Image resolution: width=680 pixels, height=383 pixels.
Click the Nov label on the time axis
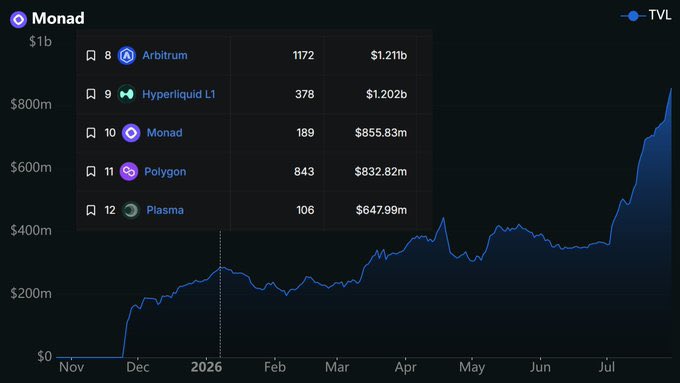click(x=72, y=367)
